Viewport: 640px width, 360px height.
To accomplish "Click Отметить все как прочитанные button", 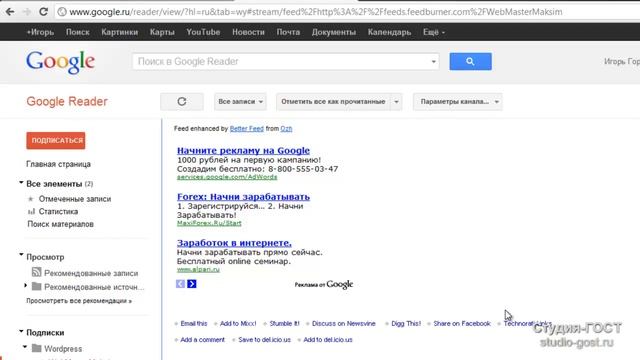I will (333, 102).
